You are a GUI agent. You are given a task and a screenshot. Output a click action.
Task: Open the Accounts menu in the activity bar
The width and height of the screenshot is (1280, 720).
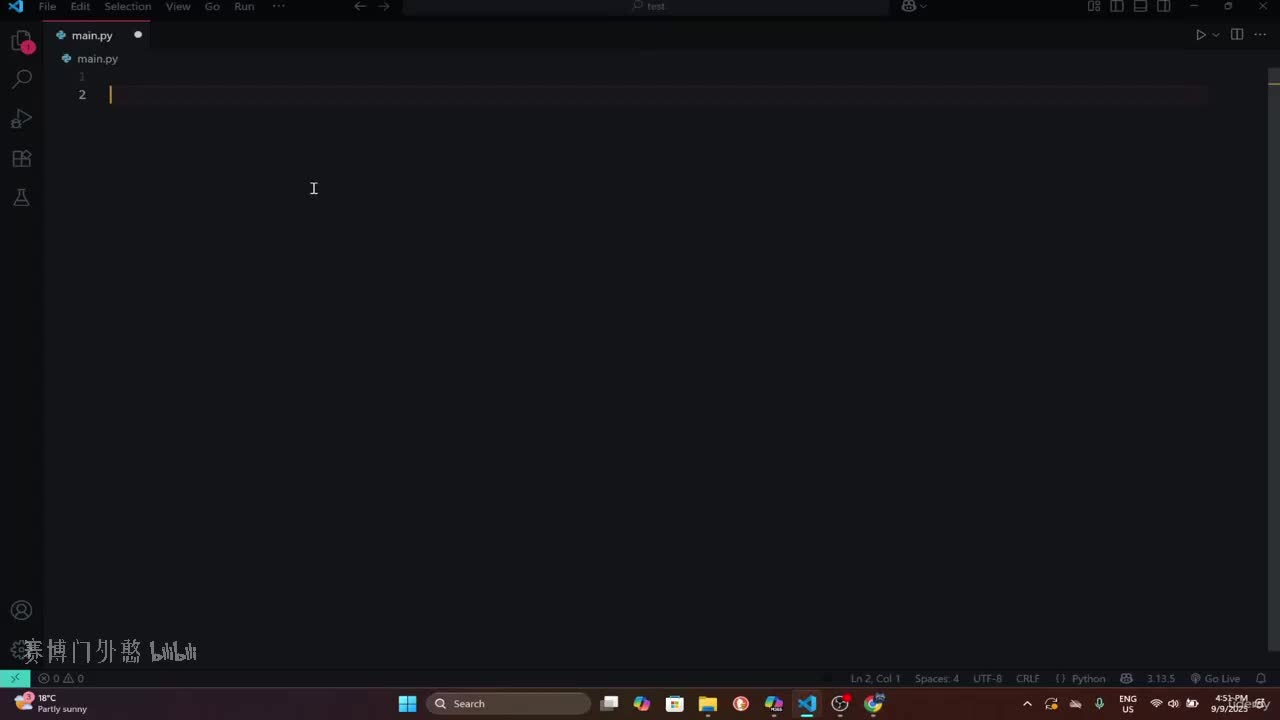[x=21, y=610]
